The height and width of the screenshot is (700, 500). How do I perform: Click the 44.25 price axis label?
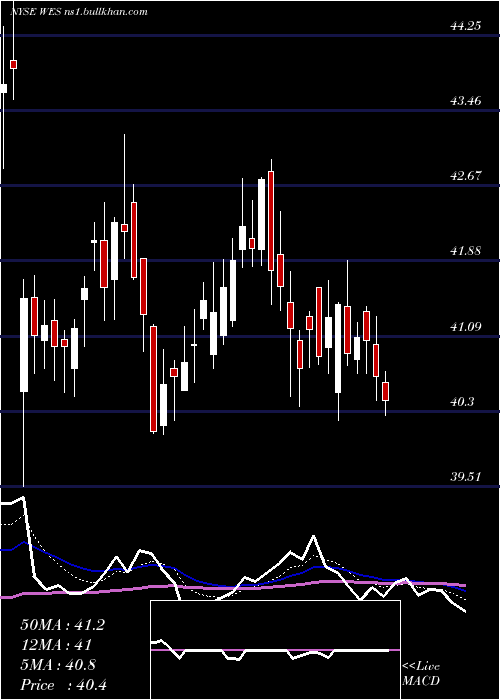point(466,26)
